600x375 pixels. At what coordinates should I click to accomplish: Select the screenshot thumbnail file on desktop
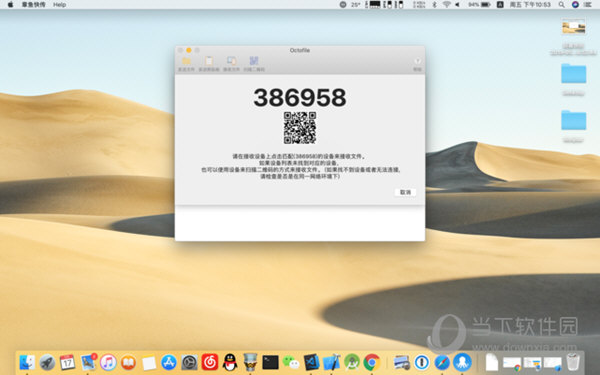[x=573, y=27]
